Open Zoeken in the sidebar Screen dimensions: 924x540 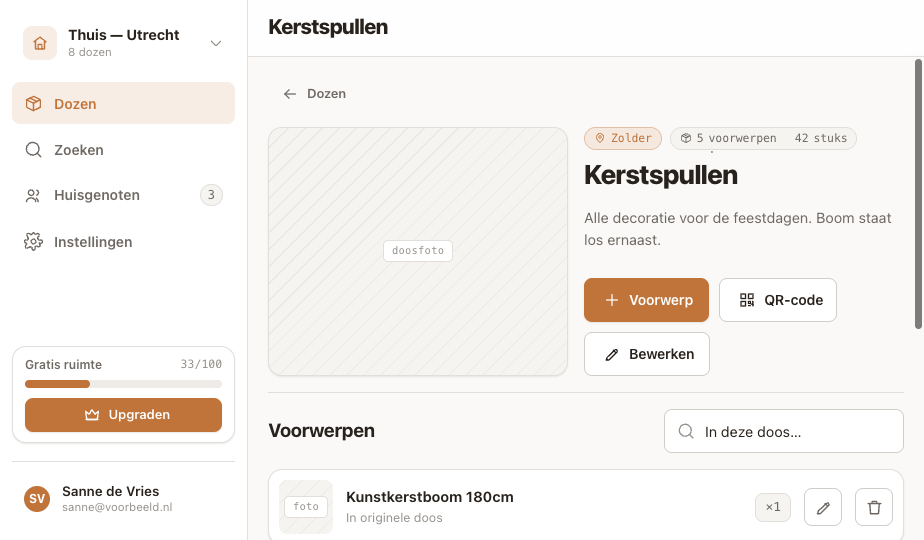coord(123,150)
